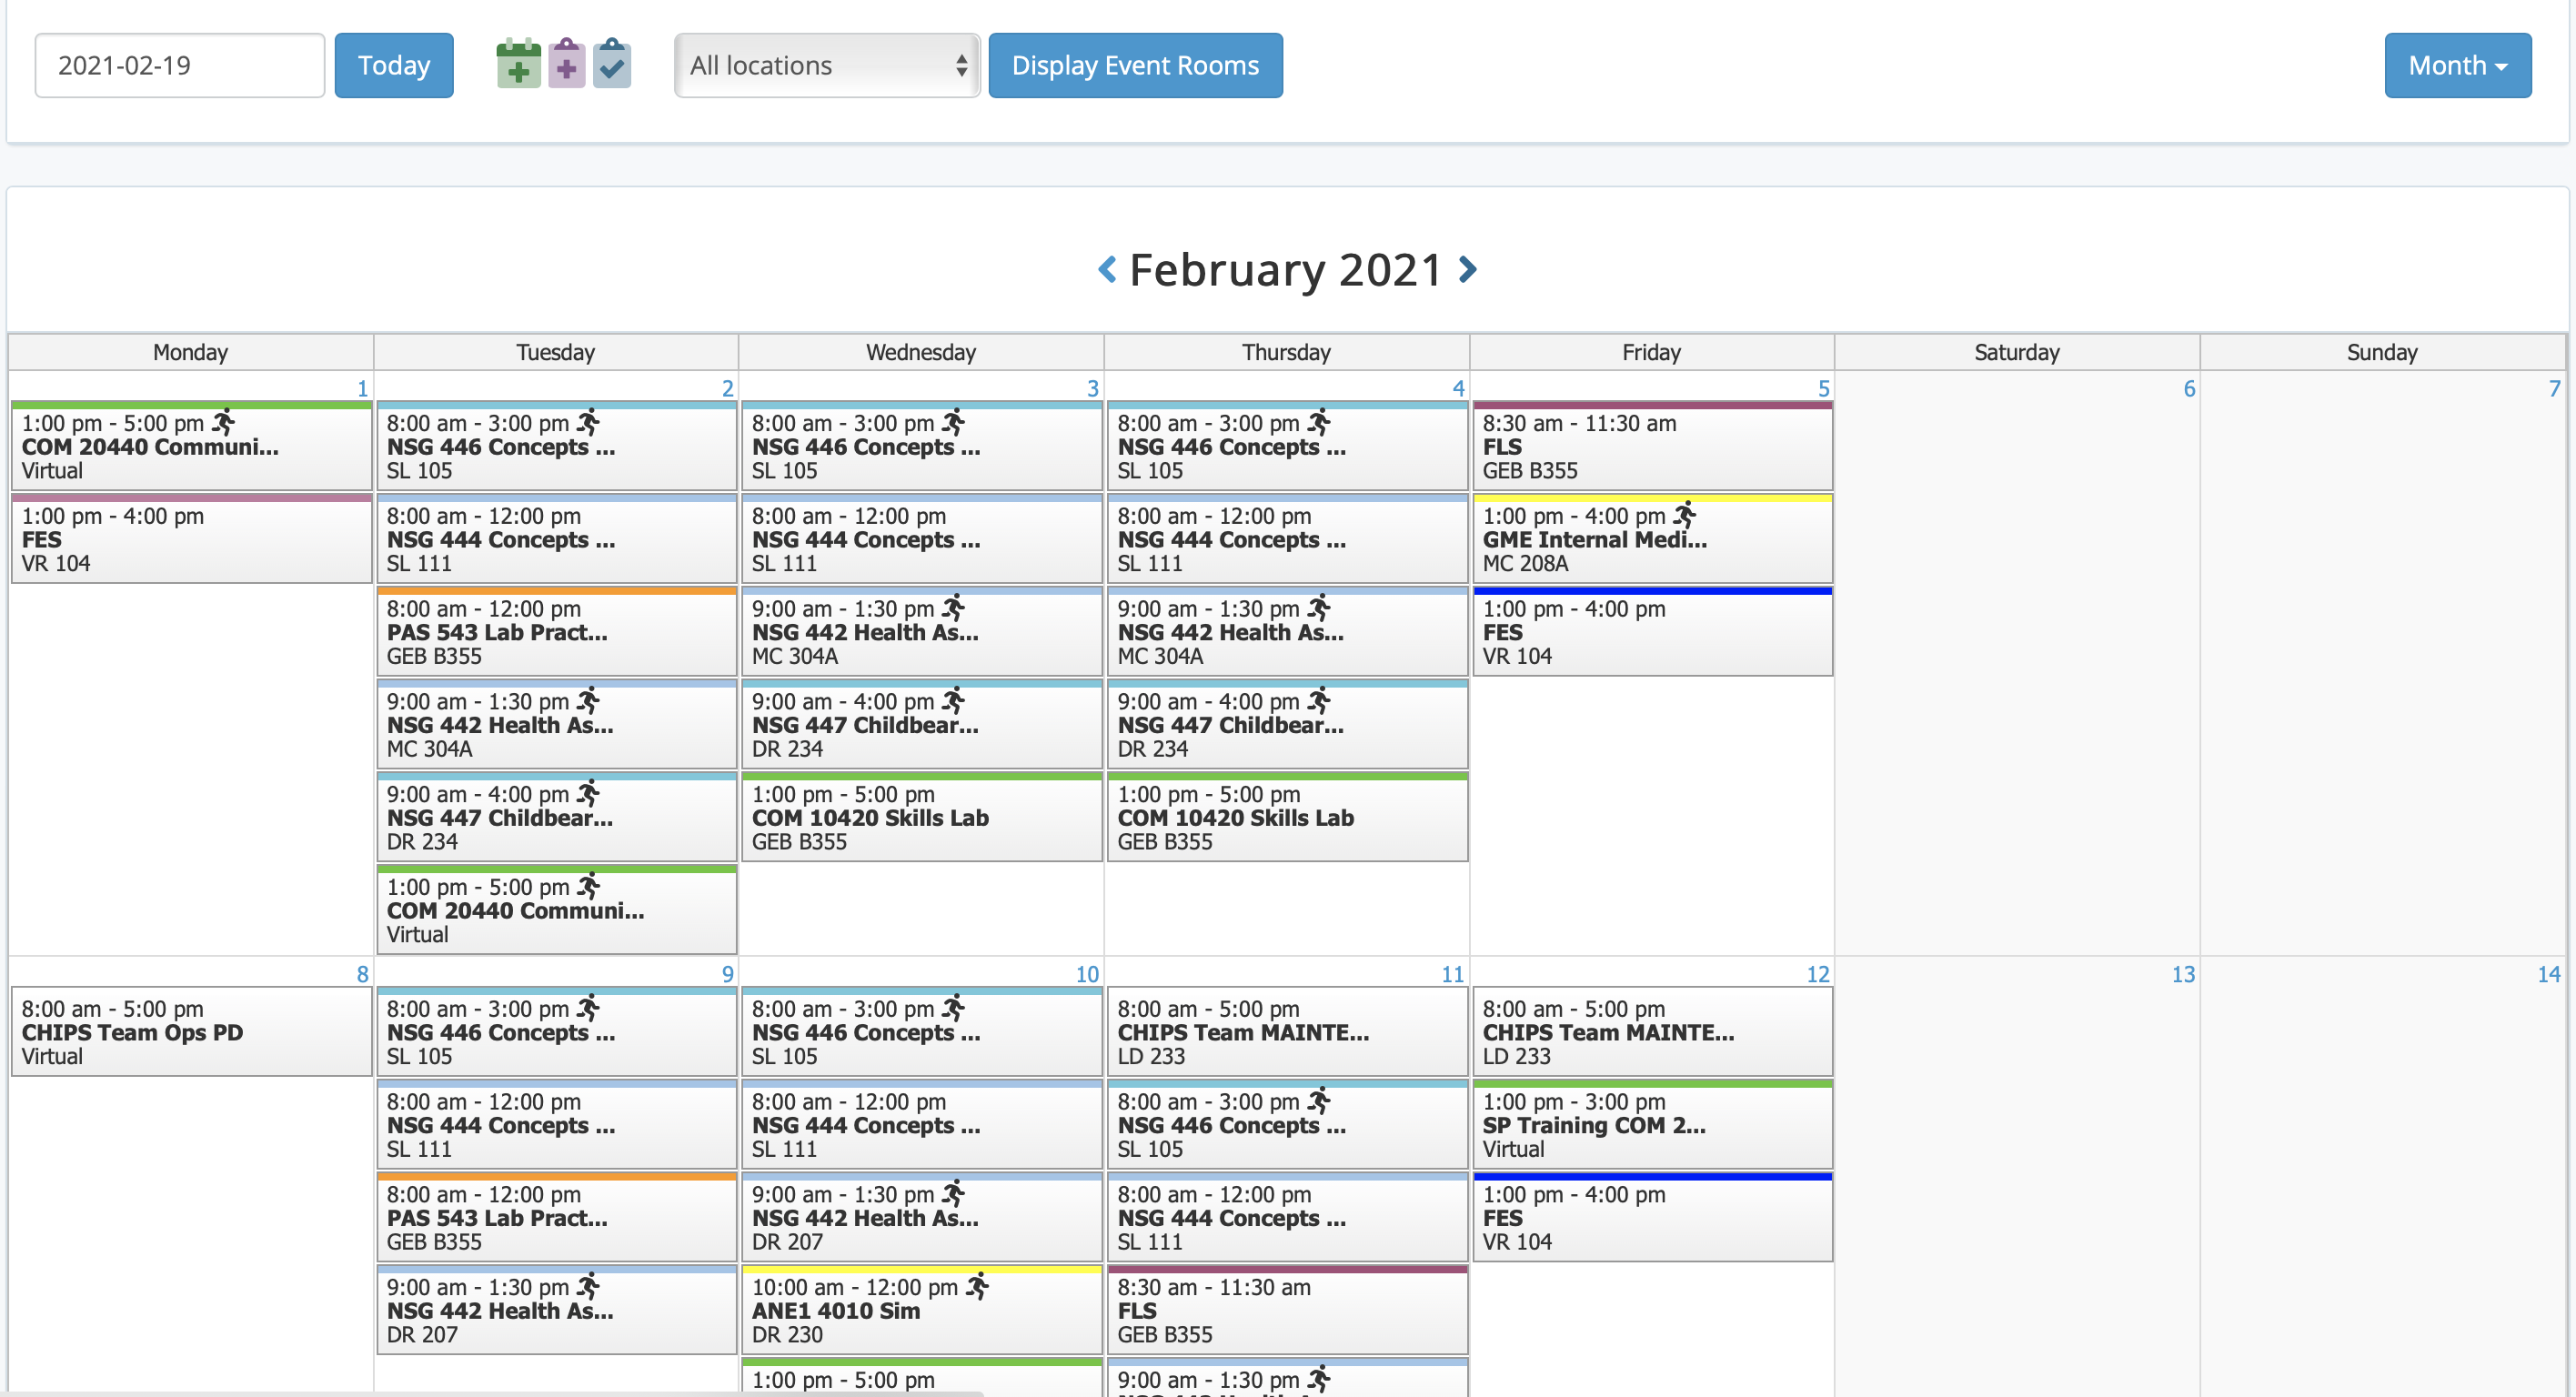Screen dimensions: 2576x1397
Task: Open Friday 12 CHIPS Team MAINTE event
Action: pyautogui.click(x=1653, y=1032)
